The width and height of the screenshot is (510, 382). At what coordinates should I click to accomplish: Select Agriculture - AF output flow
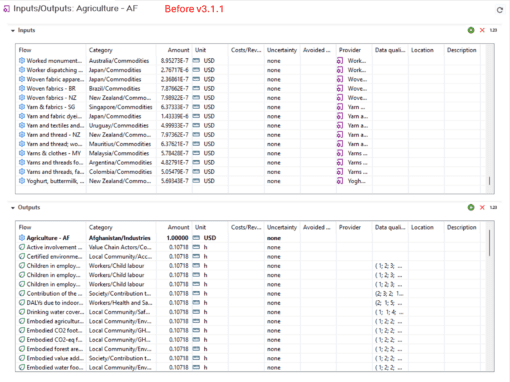(251, 238)
